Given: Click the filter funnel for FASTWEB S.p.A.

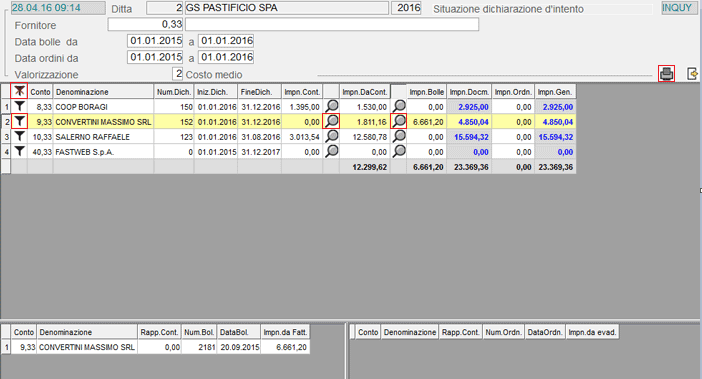Looking at the screenshot, I should 19,152.
